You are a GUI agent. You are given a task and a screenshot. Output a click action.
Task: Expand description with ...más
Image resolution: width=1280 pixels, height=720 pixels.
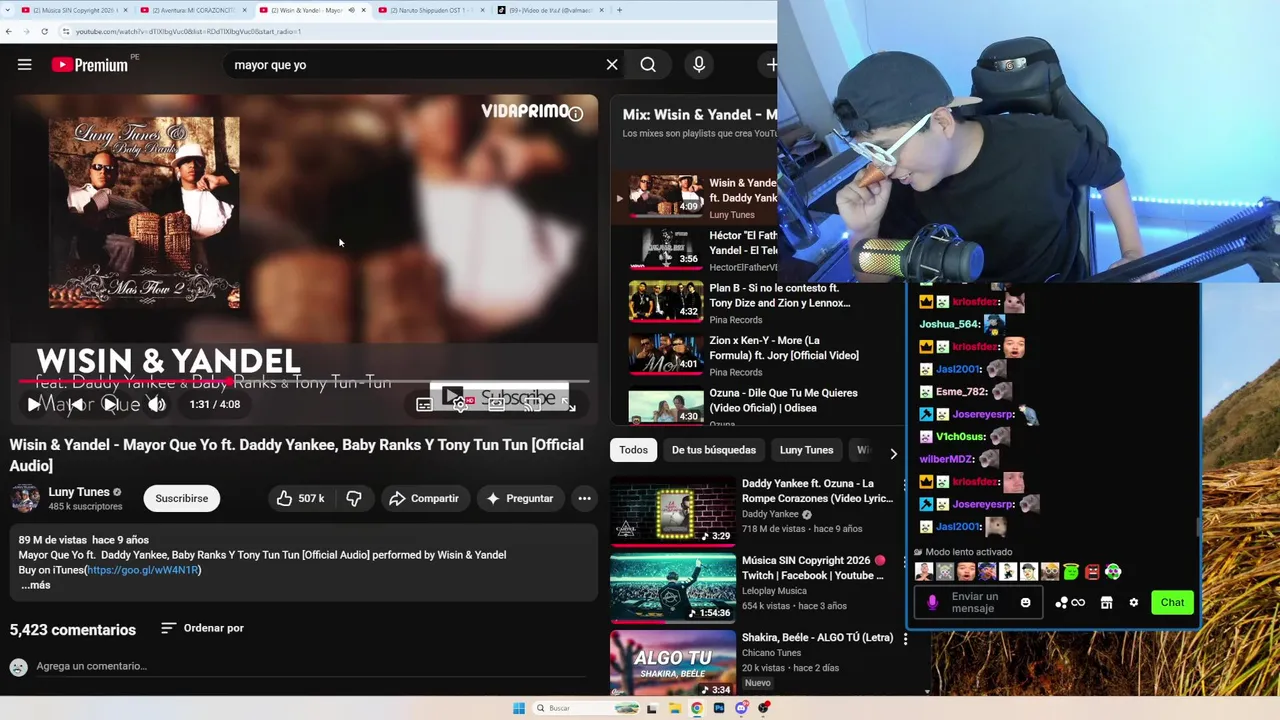coord(35,585)
